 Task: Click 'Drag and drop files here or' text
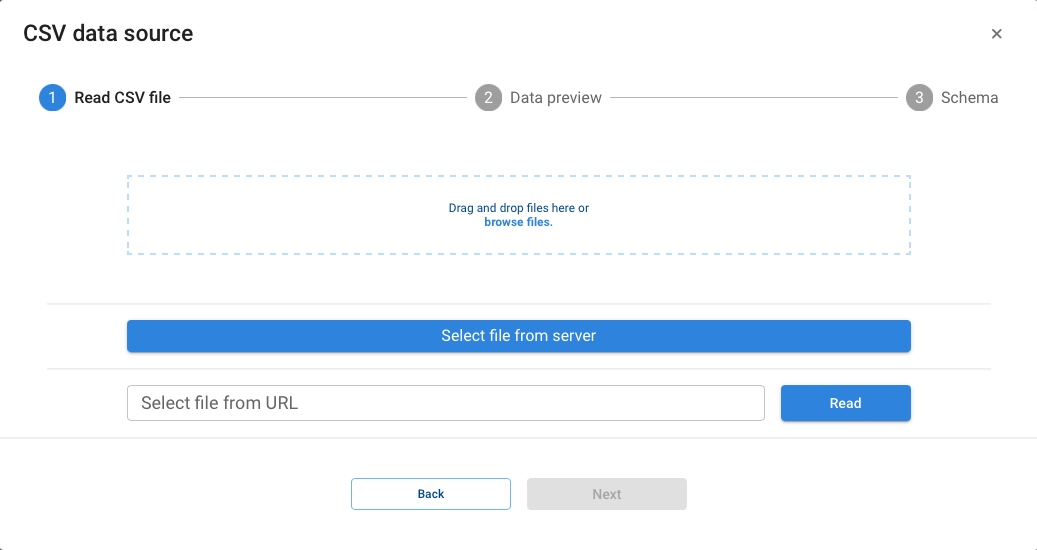pyautogui.click(x=518, y=208)
